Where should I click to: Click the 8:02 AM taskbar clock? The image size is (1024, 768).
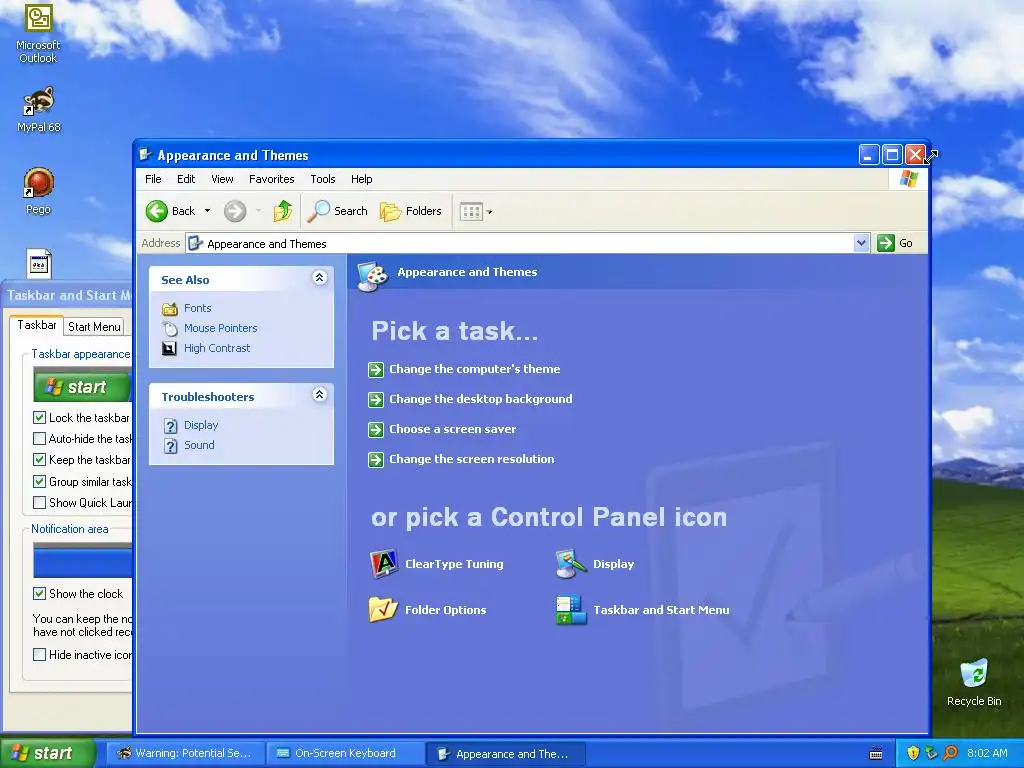pyautogui.click(x=987, y=753)
